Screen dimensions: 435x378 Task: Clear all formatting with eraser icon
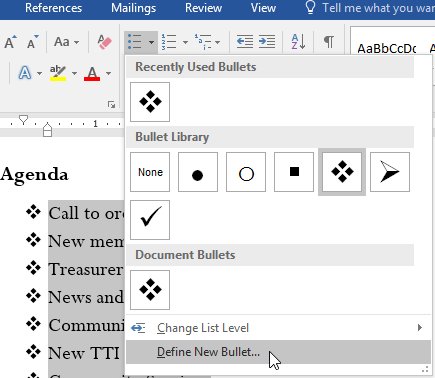click(105, 42)
